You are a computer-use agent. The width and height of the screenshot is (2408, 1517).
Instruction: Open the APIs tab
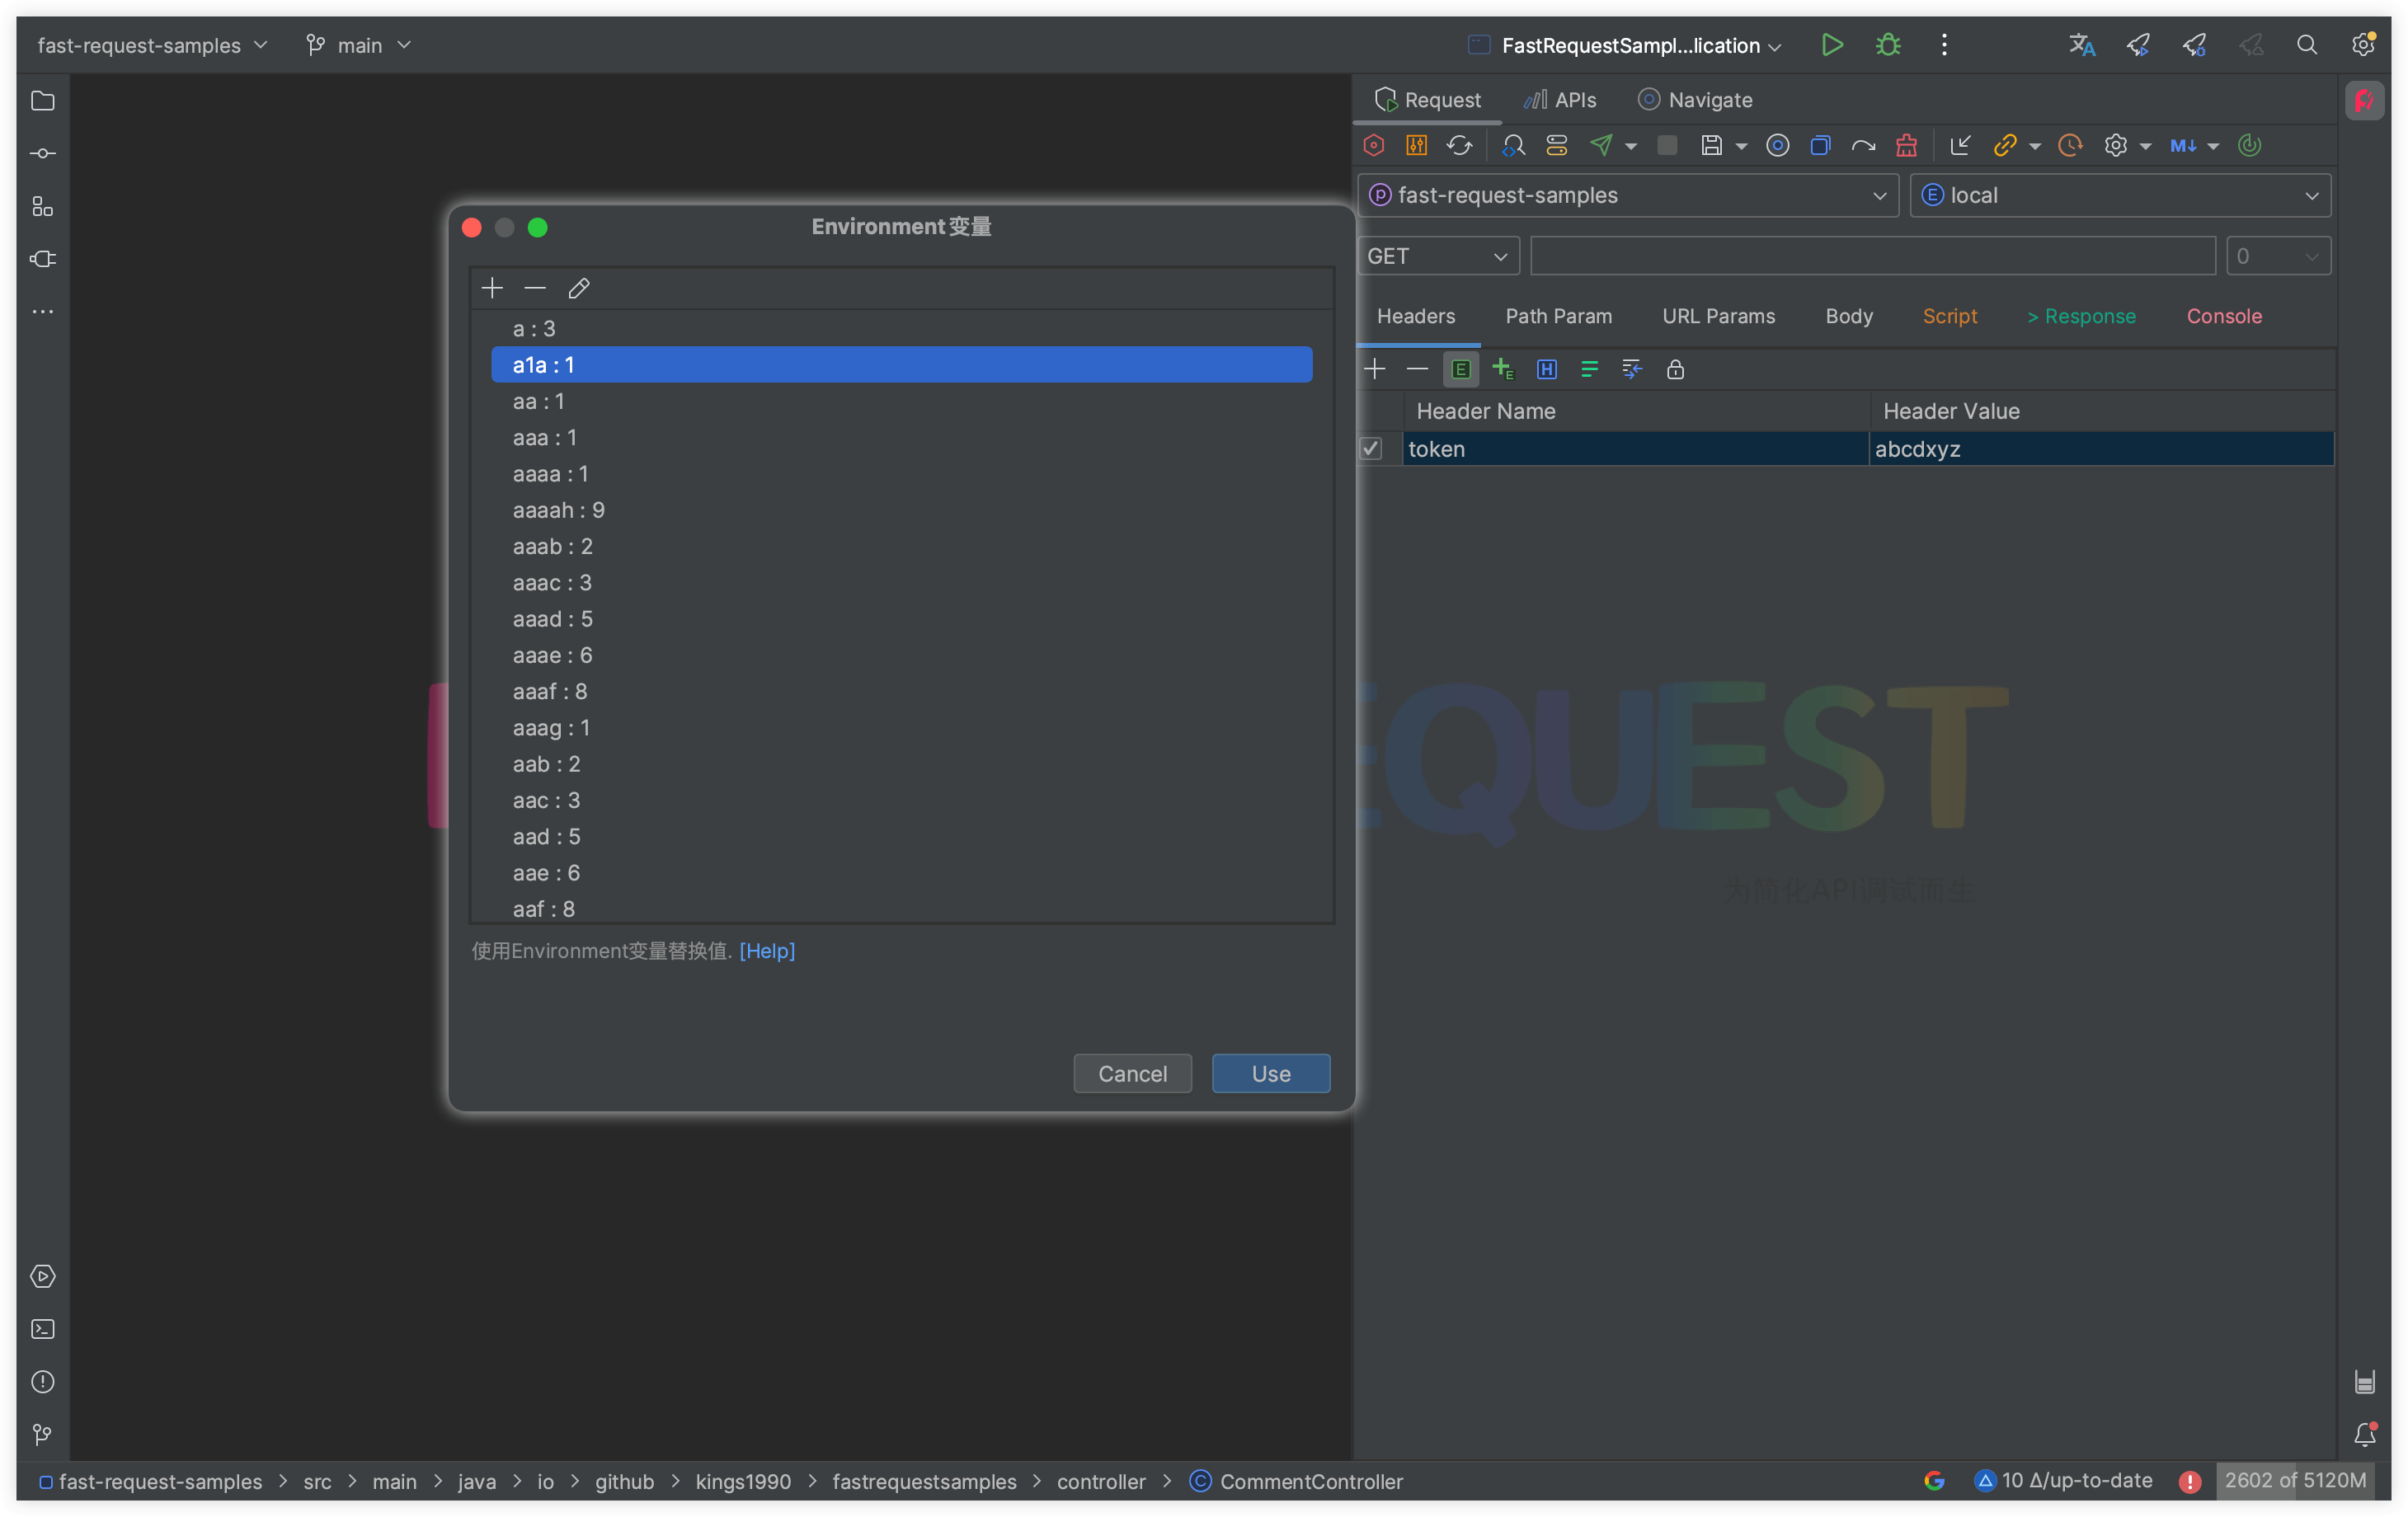(x=1560, y=100)
